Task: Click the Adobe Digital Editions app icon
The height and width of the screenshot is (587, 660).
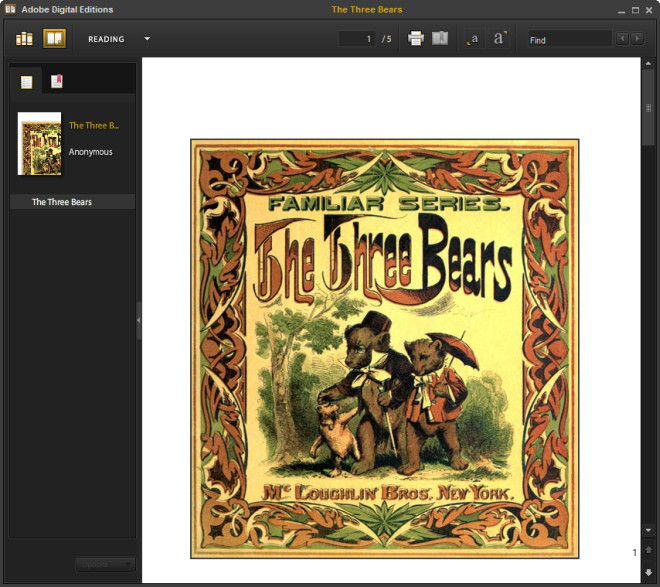Action: point(10,9)
